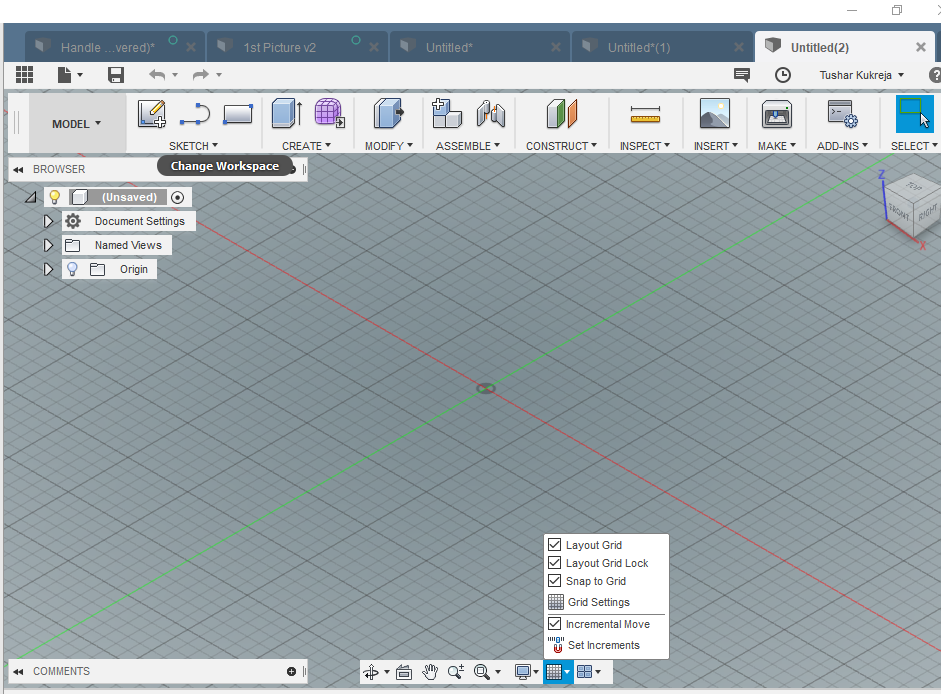Viewport: 941px width, 694px height.
Task: Collapse the BROWSER panel arrows
Action: (x=18, y=170)
